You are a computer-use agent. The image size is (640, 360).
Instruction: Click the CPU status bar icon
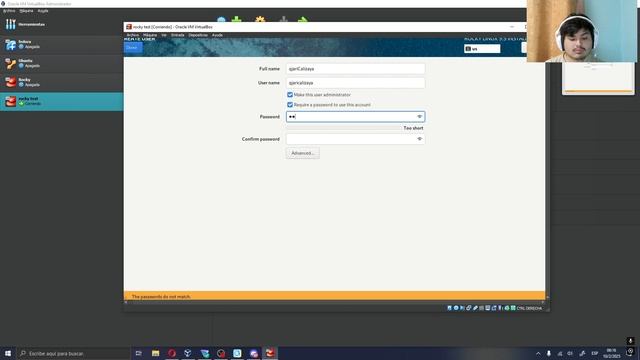[500, 308]
